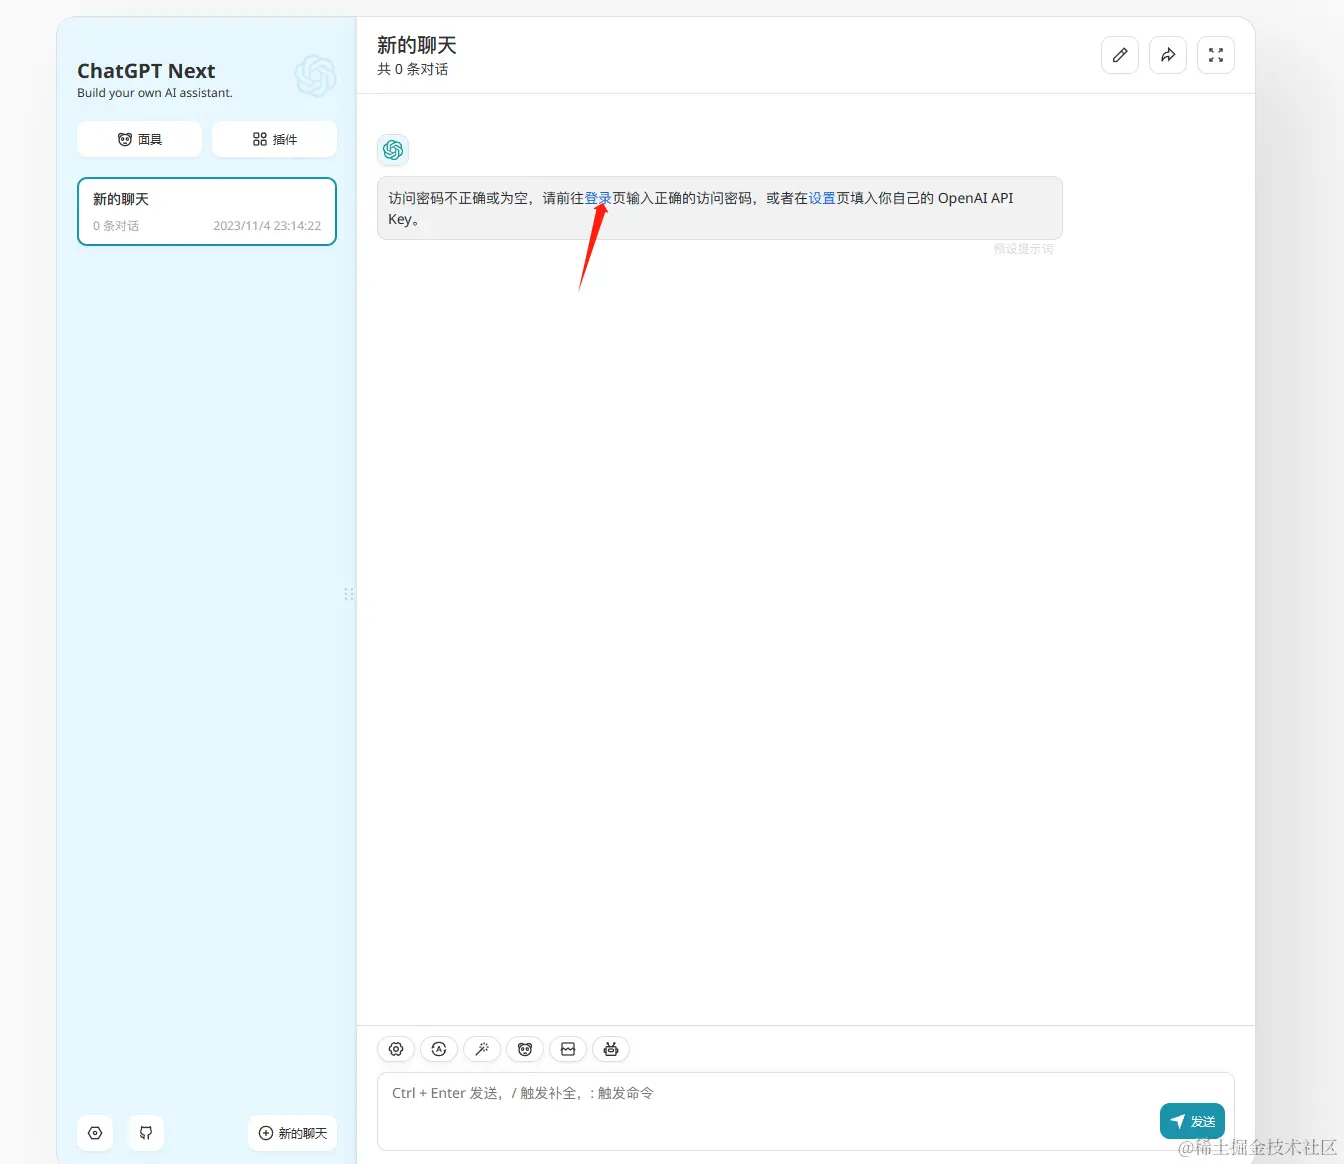This screenshot has width=1344, height=1164.
Task: Click the 发送 send button
Action: pyautogui.click(x=1192, y=1121)
